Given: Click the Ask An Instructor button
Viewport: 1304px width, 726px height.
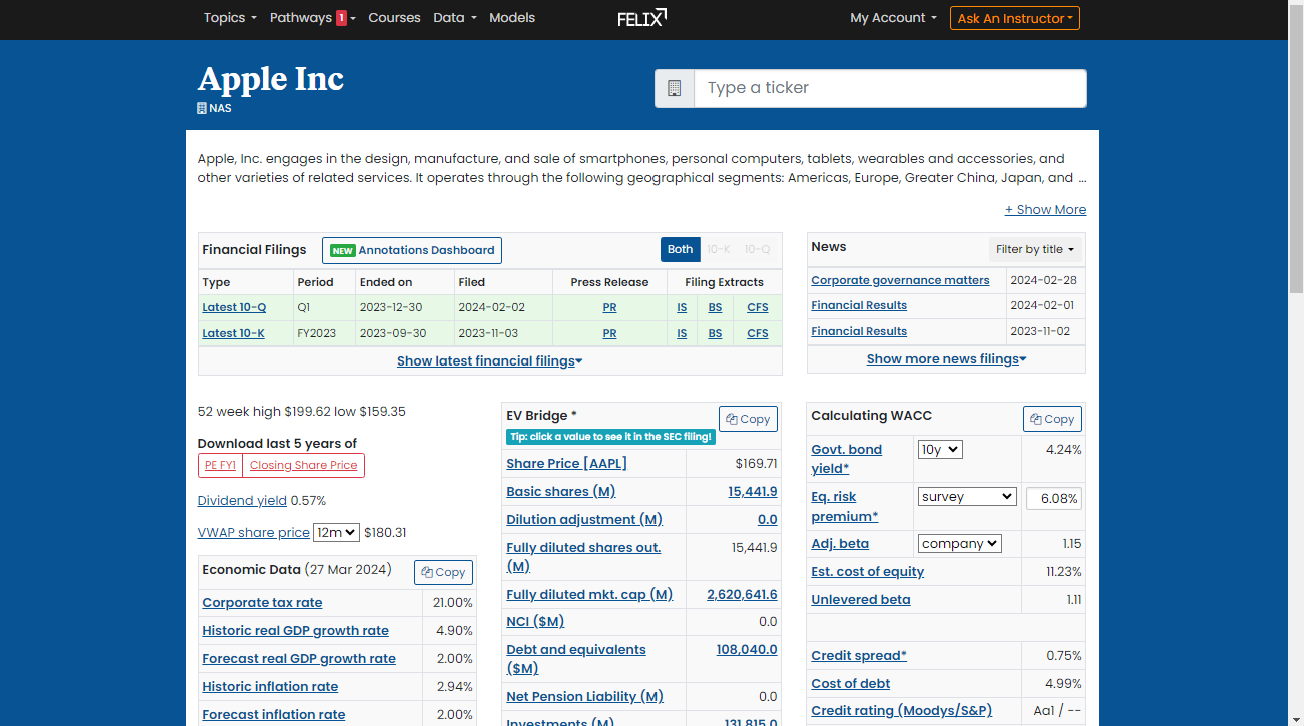Looking at the screenshot, I should click(x=1014, y=18).
